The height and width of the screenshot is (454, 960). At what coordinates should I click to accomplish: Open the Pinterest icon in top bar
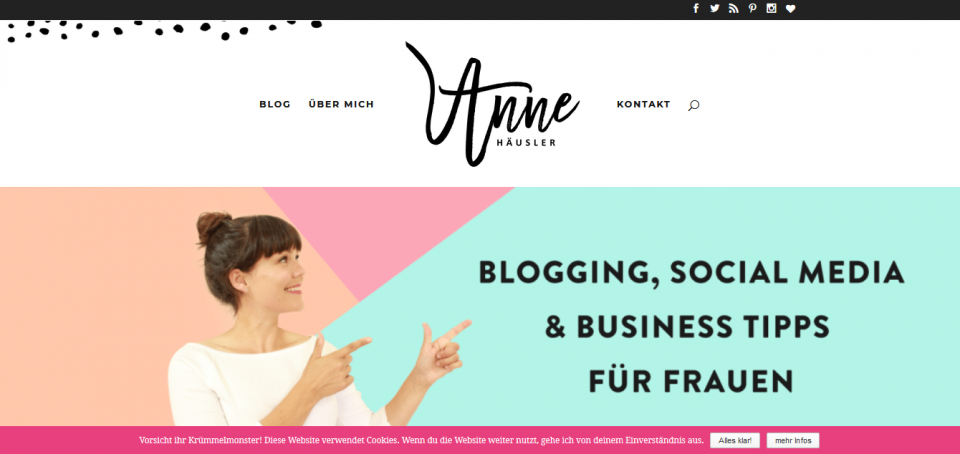[752, 9]
